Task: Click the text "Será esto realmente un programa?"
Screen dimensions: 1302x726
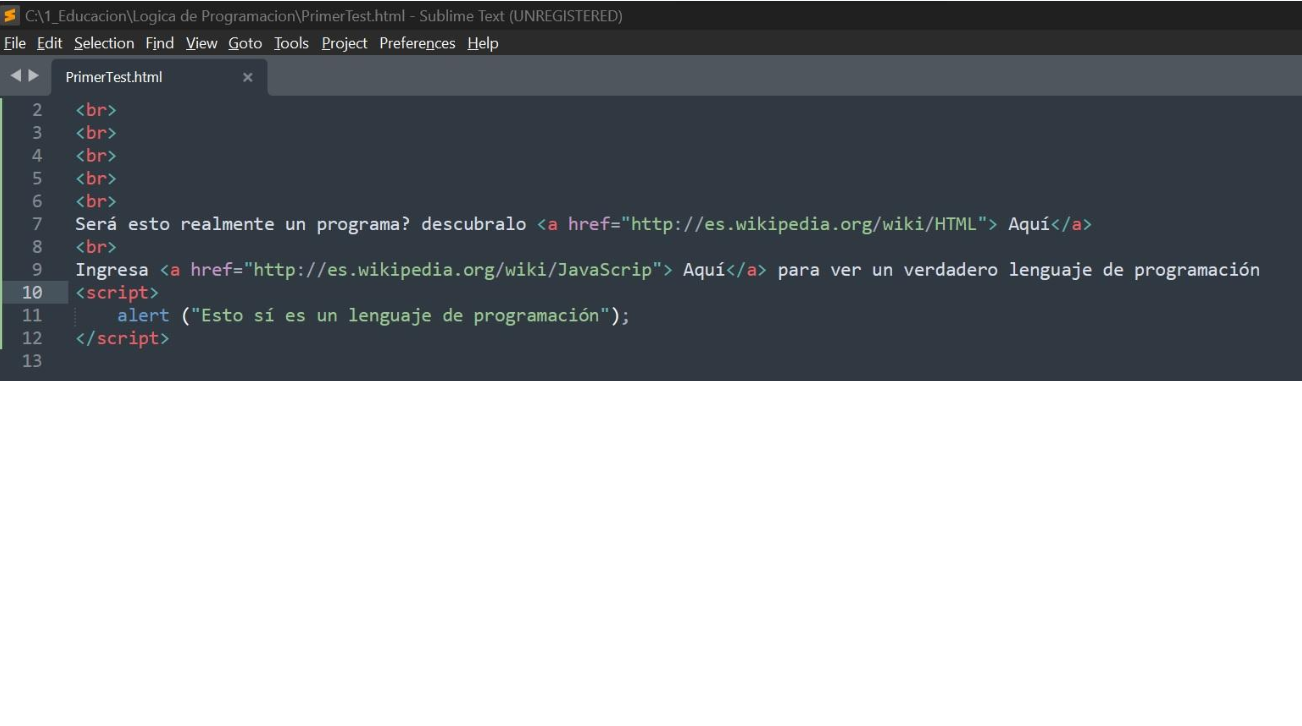Action: pyautogui.click(x=243, y=224)
